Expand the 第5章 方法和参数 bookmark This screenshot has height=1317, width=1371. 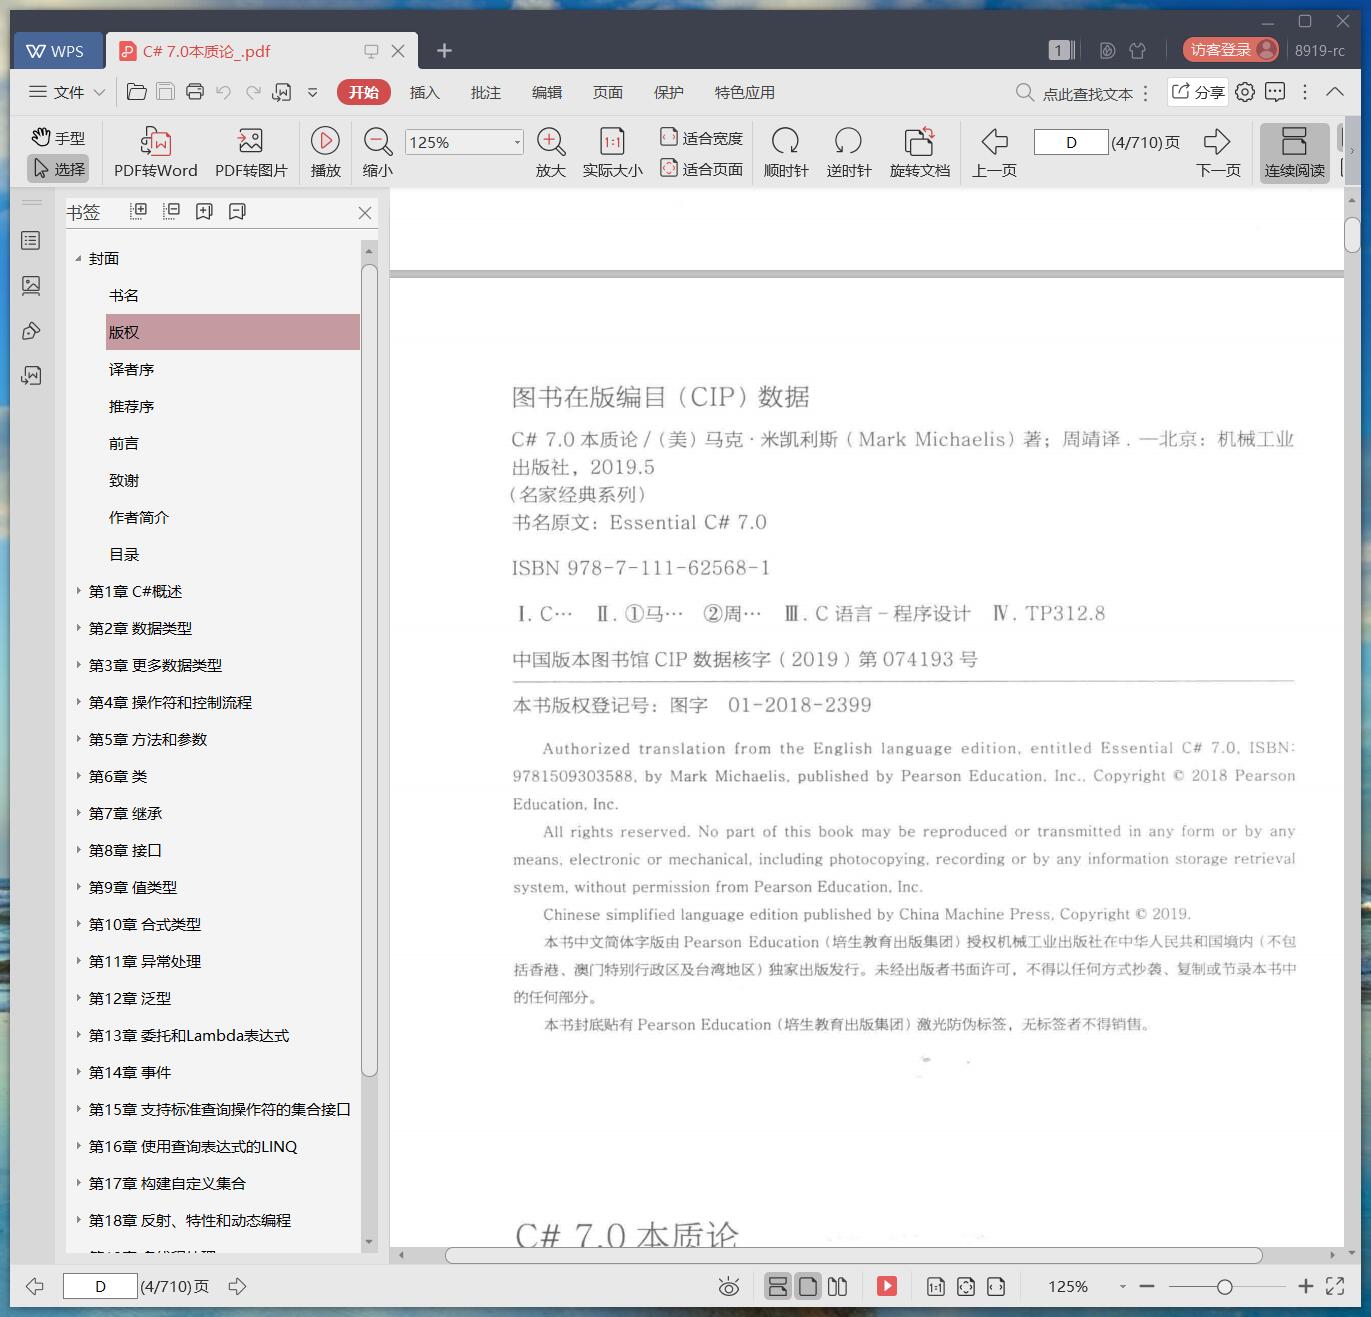78,739
